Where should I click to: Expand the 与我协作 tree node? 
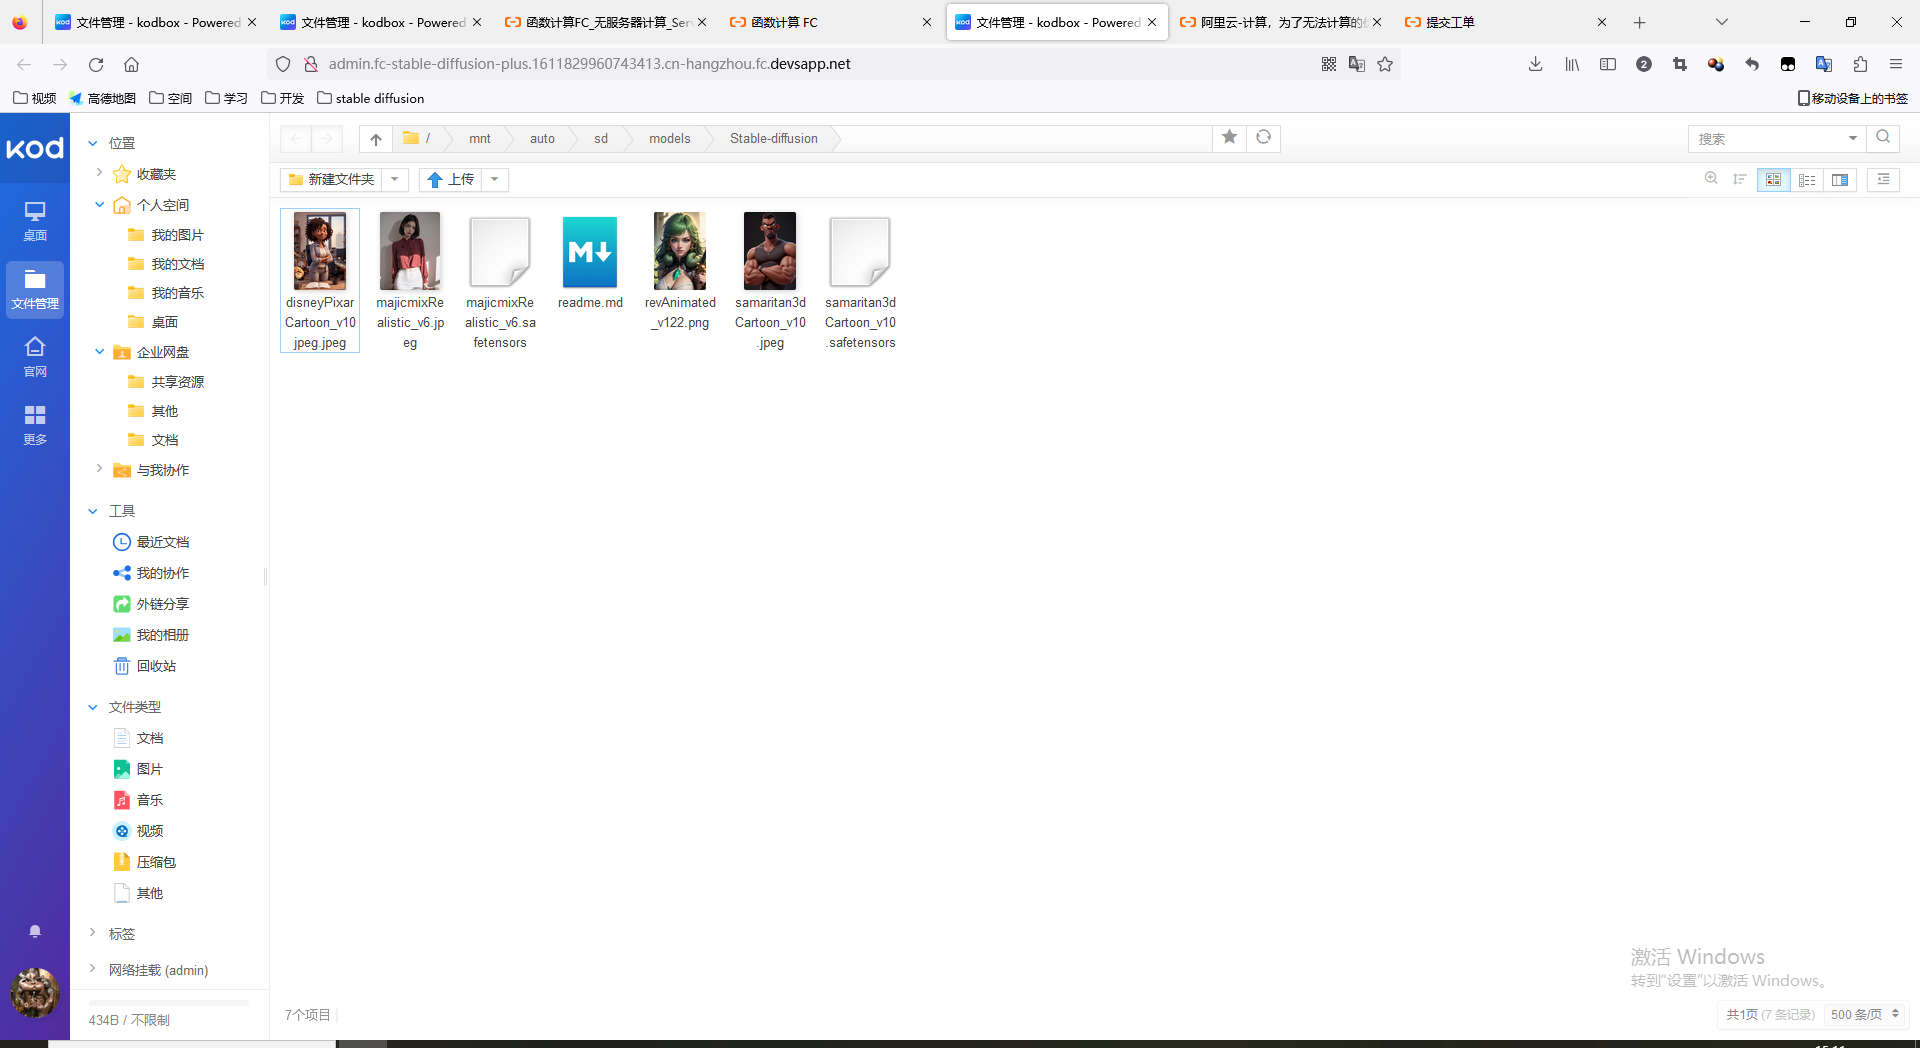coord(99,468)
